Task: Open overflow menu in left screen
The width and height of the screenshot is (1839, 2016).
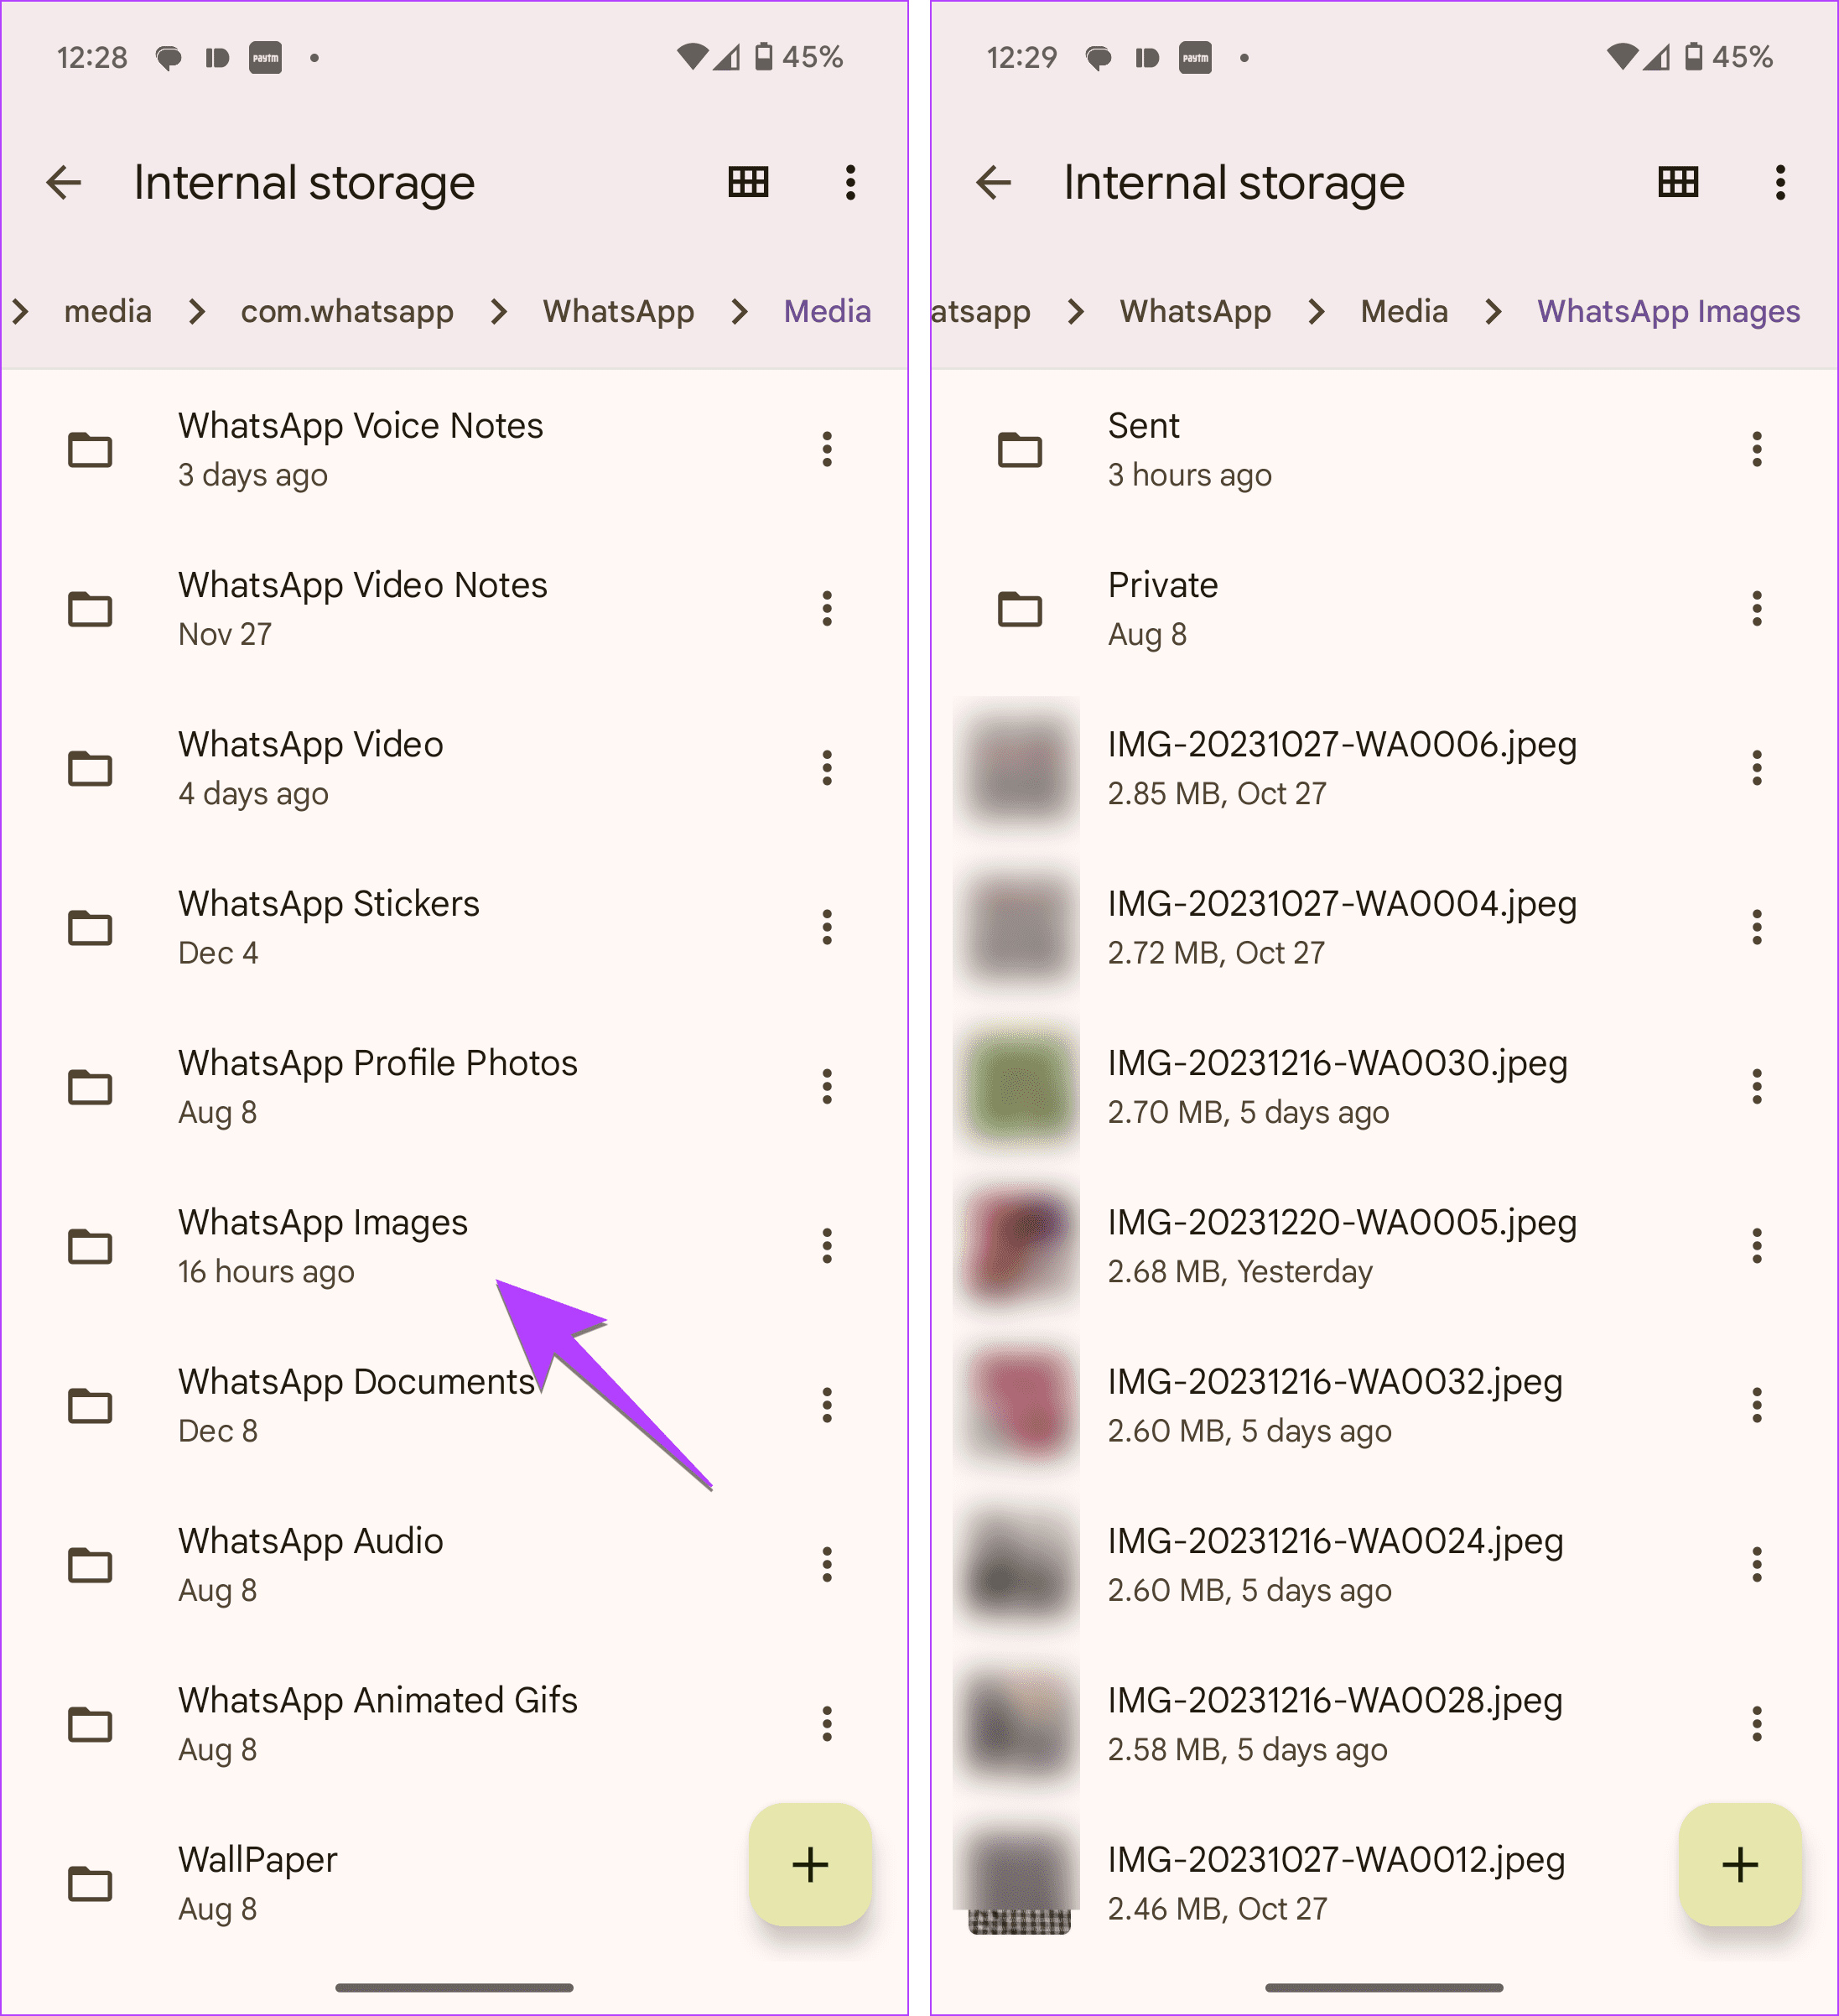Action: pyautogui.click(x=849, y=181)
